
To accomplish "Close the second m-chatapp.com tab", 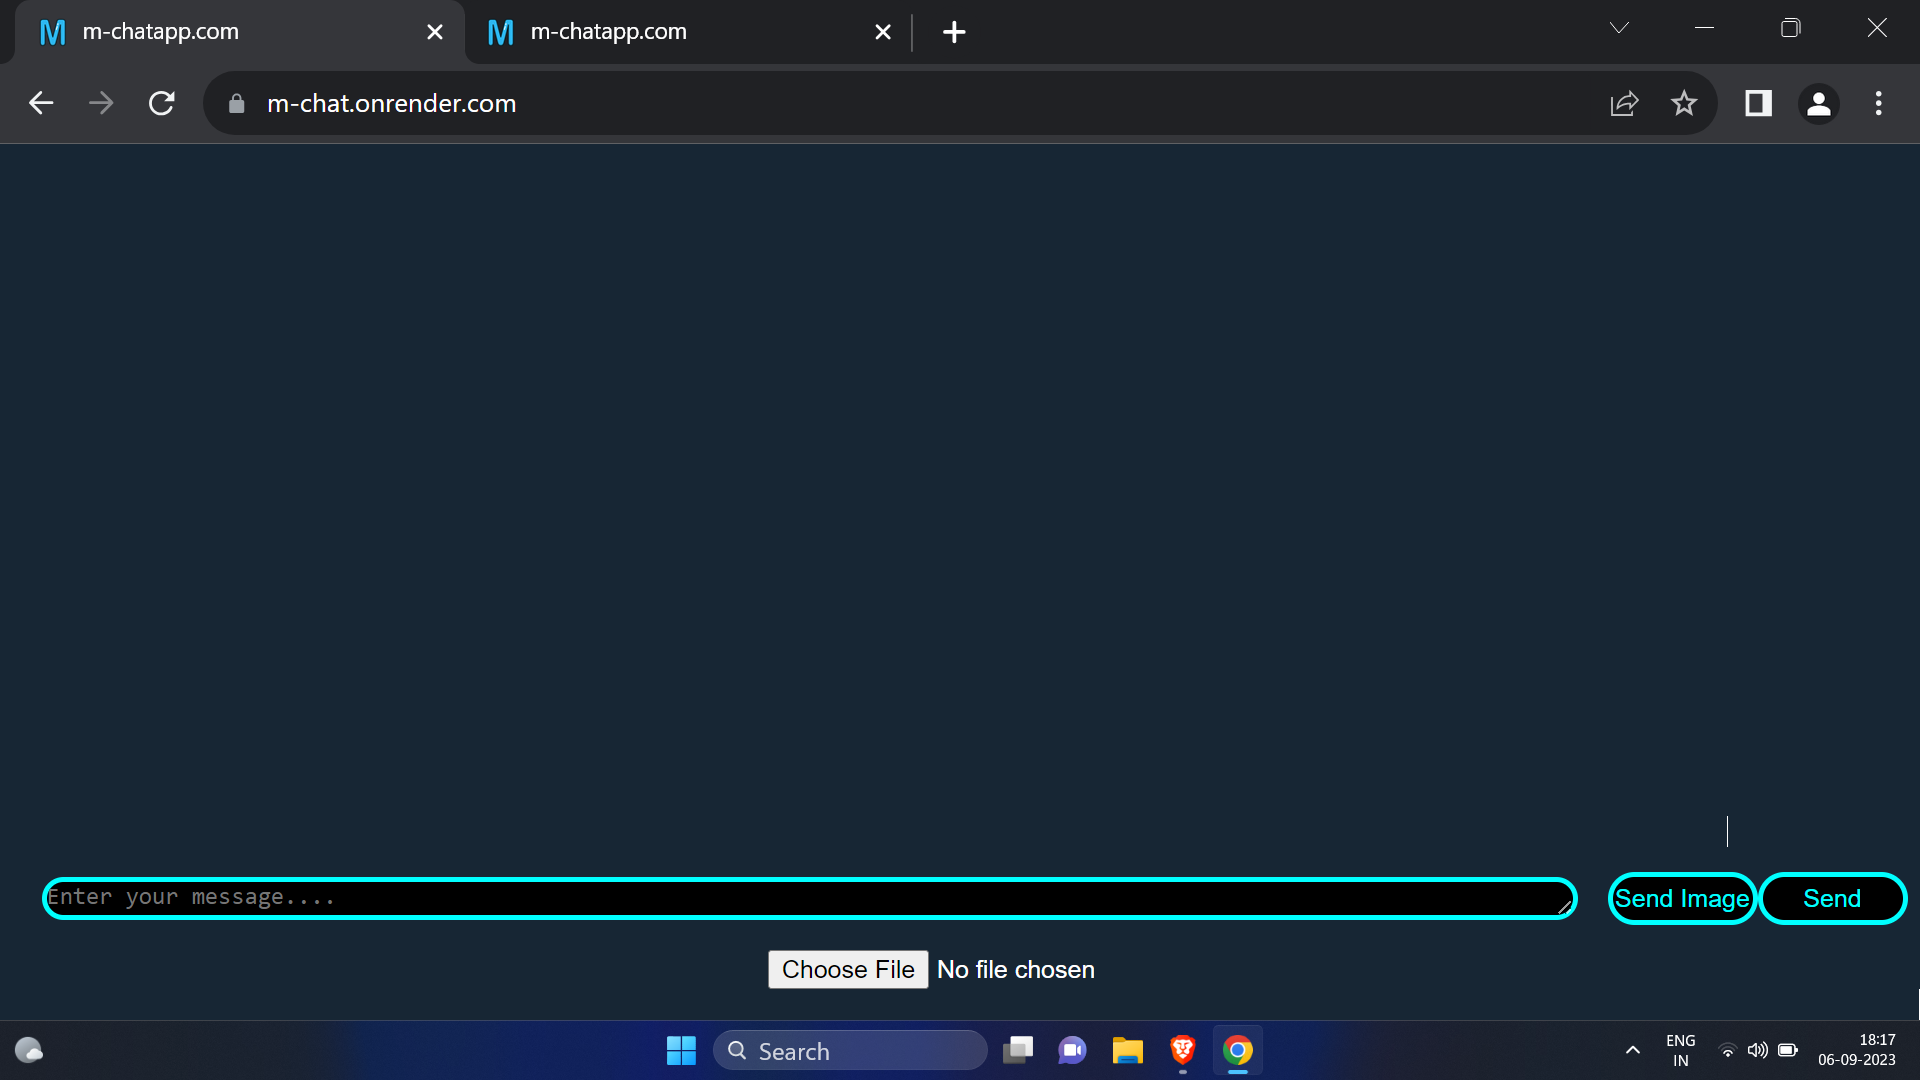I will 883,32.
